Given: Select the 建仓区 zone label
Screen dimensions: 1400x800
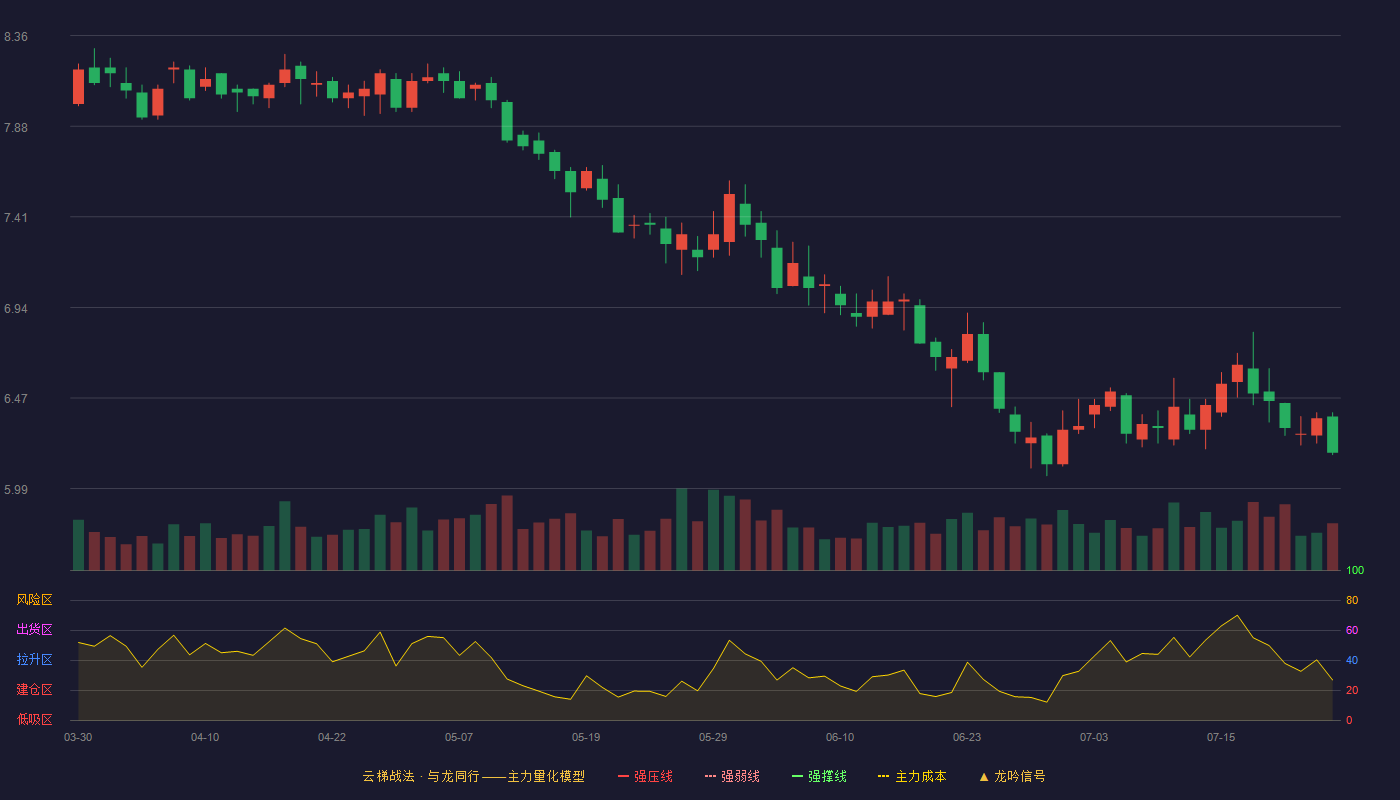Looking at the screenshot, I should [x=34, y=690].
